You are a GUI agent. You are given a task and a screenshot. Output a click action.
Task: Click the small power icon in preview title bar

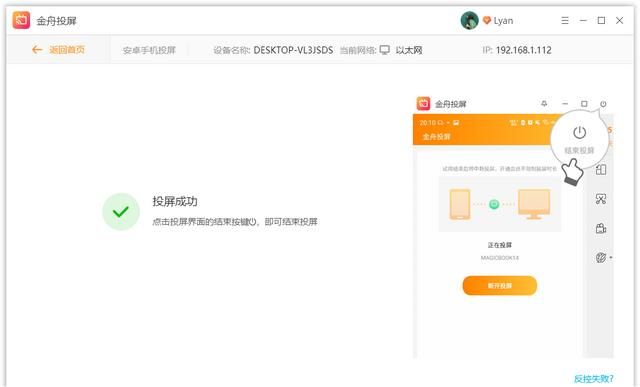click(603, 104)
